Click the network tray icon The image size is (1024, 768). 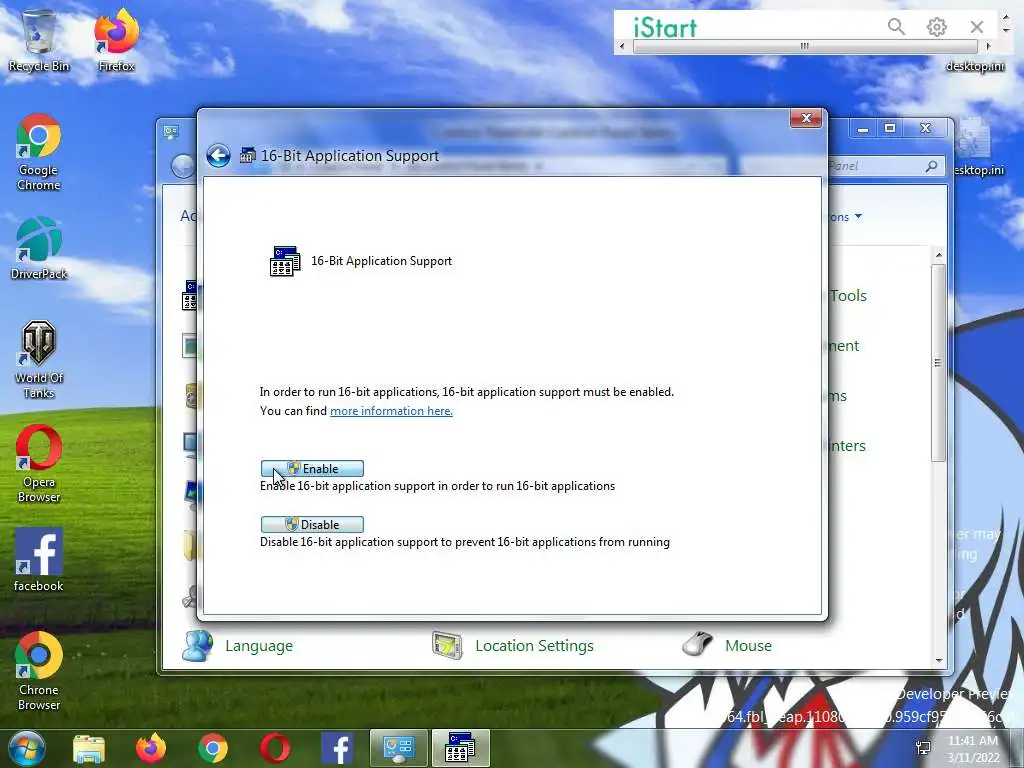tap(923, 748)
